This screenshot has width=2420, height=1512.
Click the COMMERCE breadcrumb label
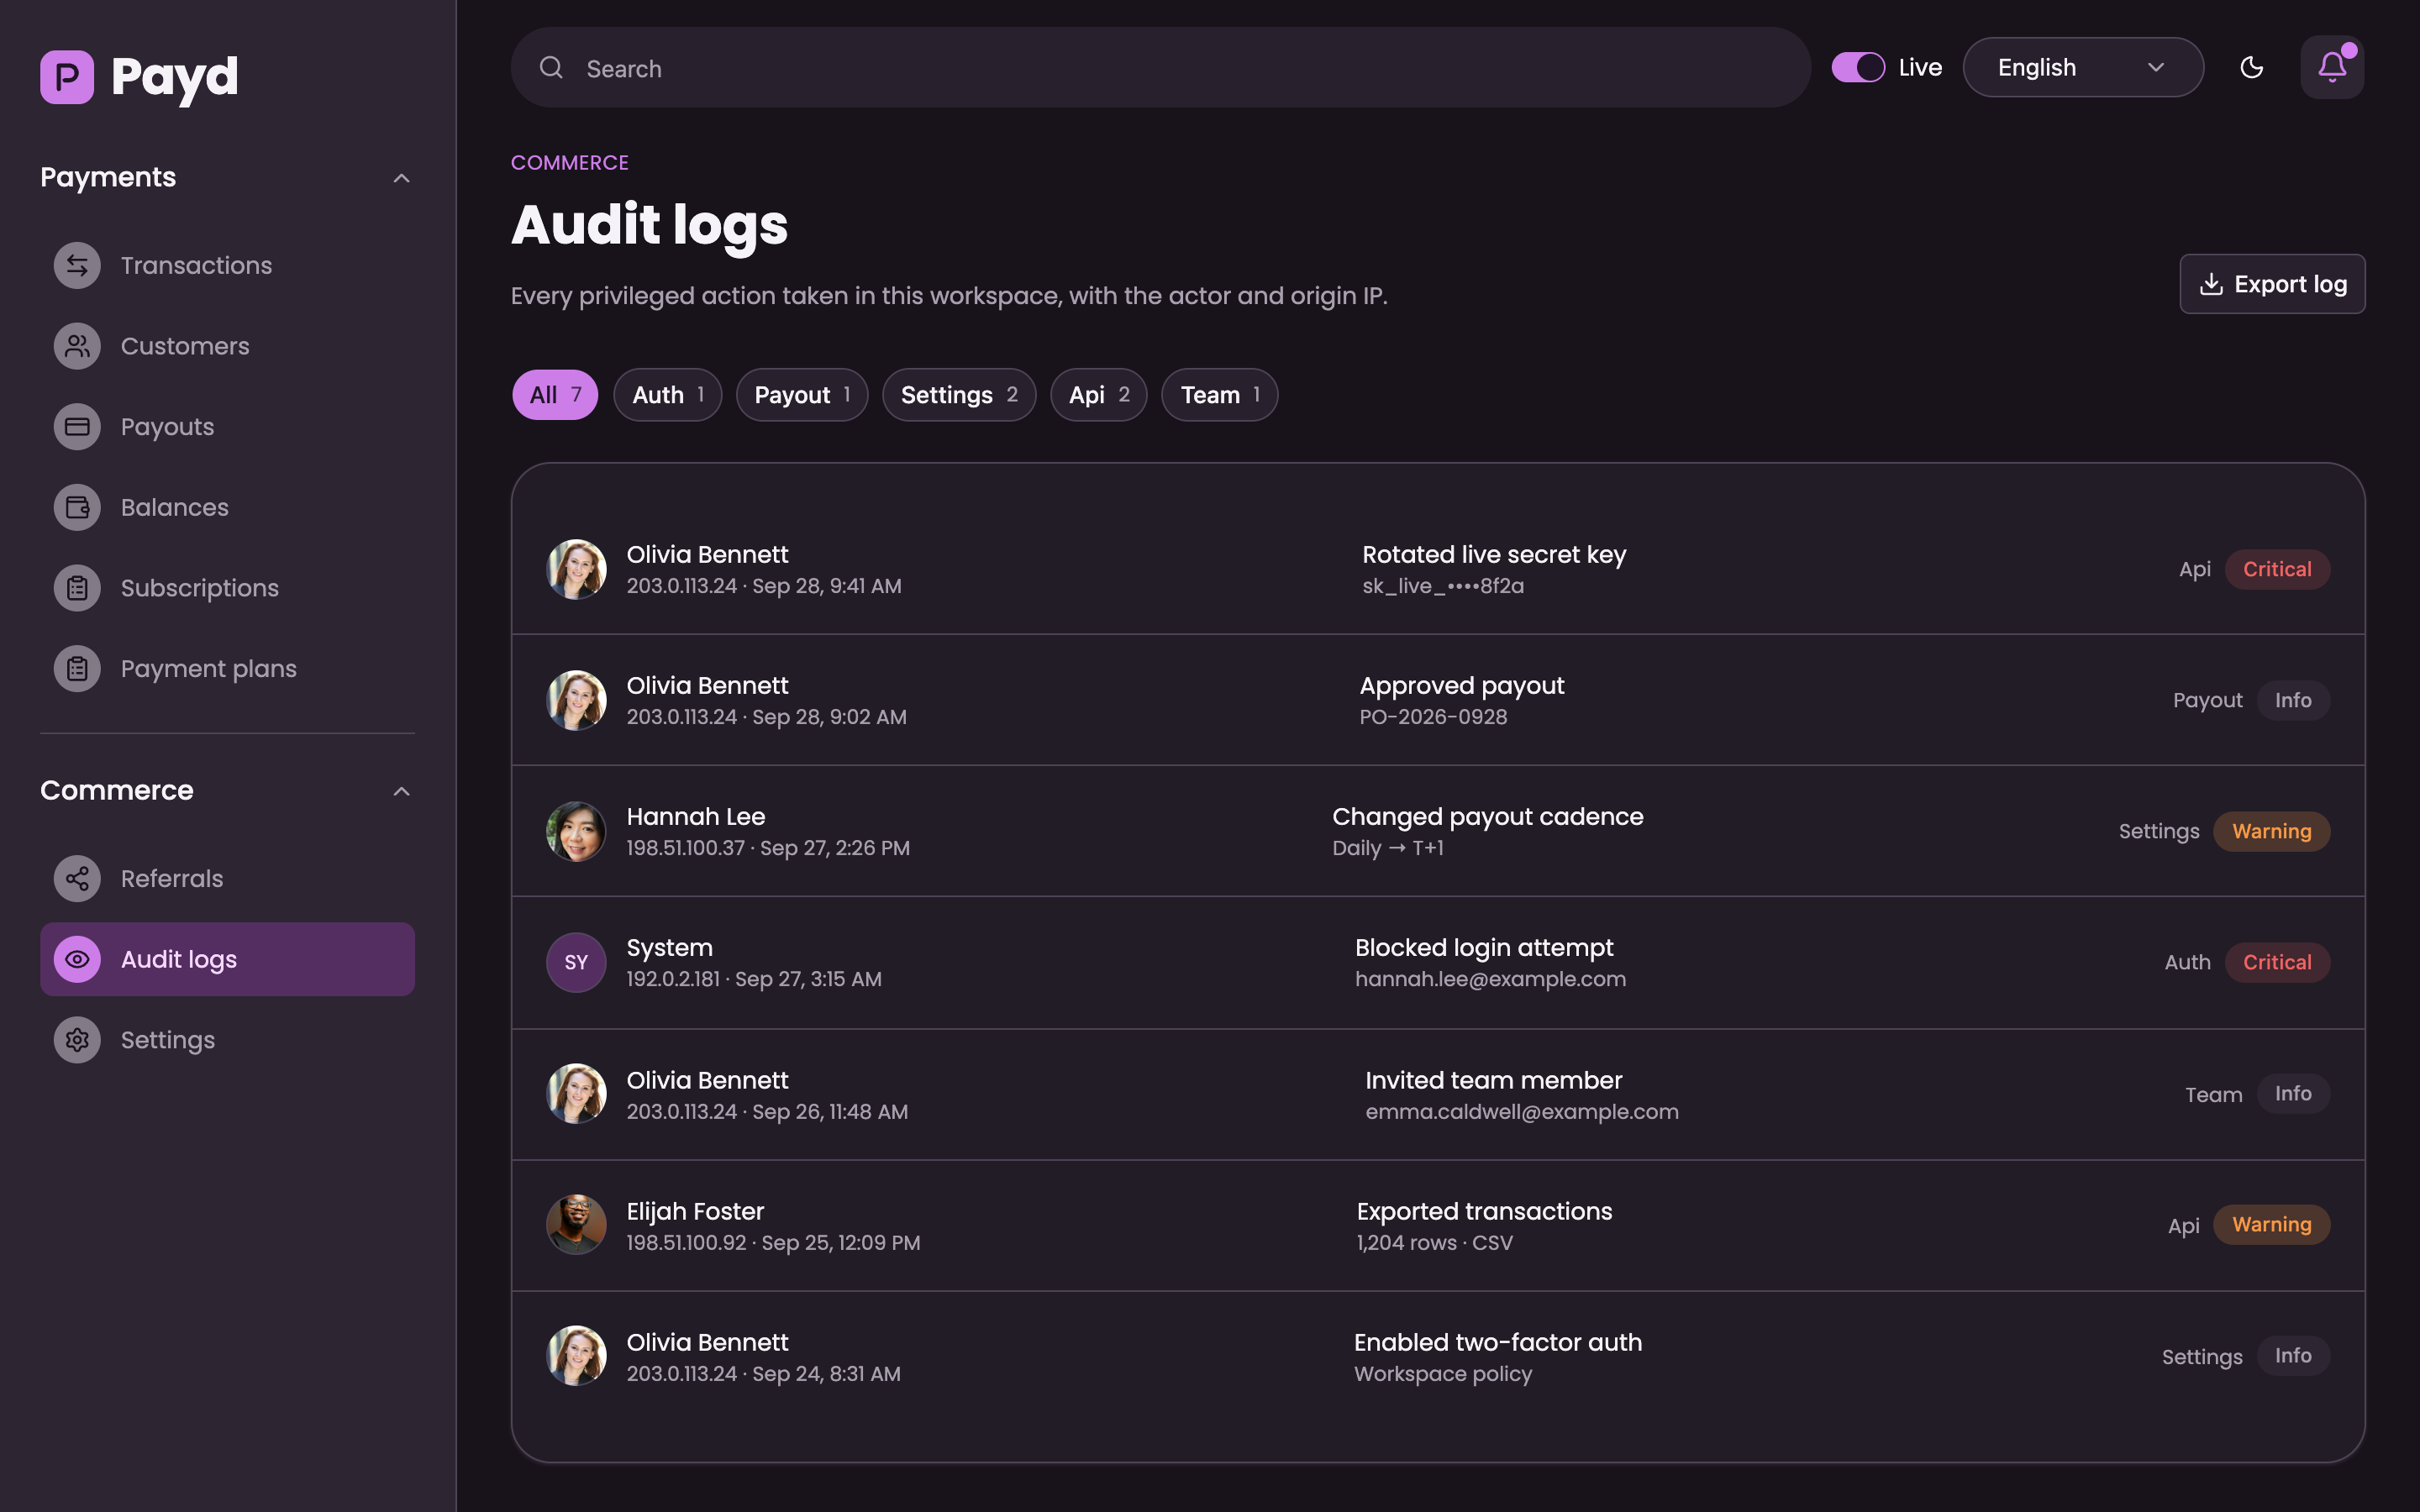click(570, 162)
